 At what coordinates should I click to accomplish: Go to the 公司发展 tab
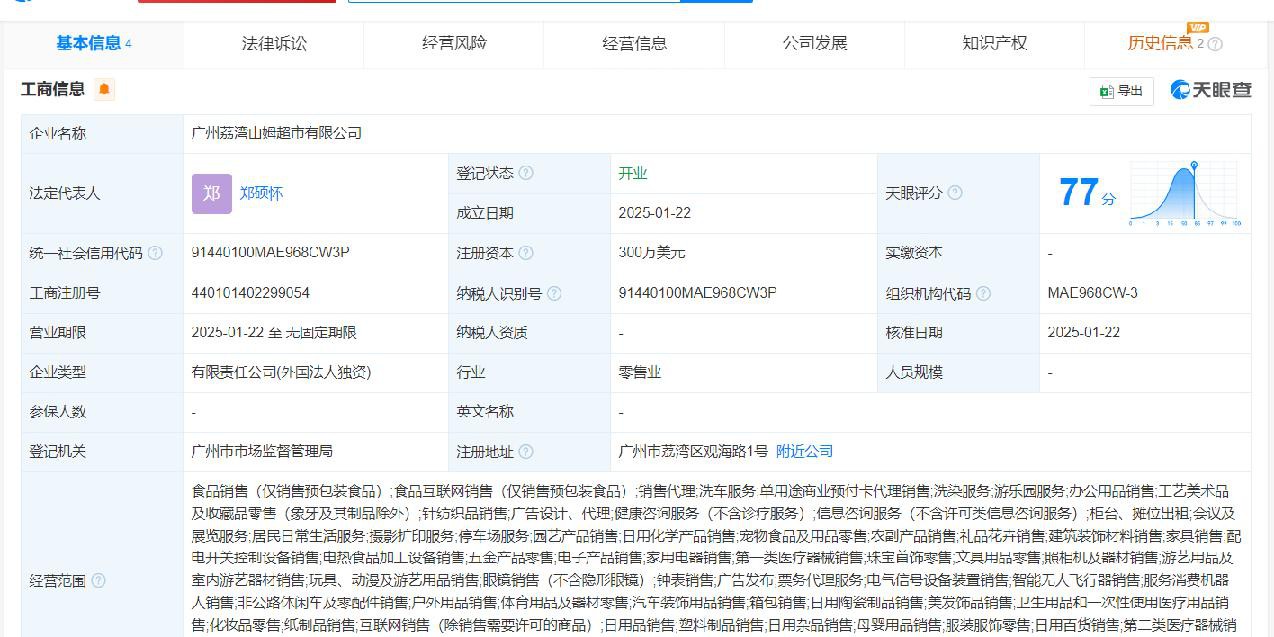click(x=814, y=43)
